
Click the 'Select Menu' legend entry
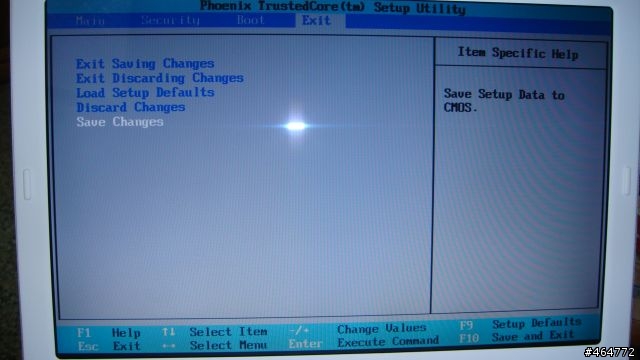tap(215, 345)
